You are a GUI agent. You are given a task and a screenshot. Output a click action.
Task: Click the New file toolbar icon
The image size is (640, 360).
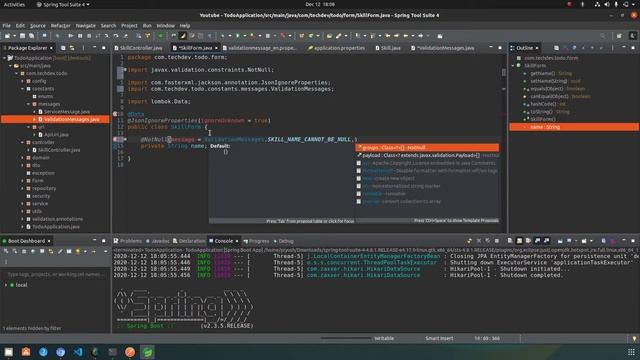pyautogui.click(x=7, y=36)
